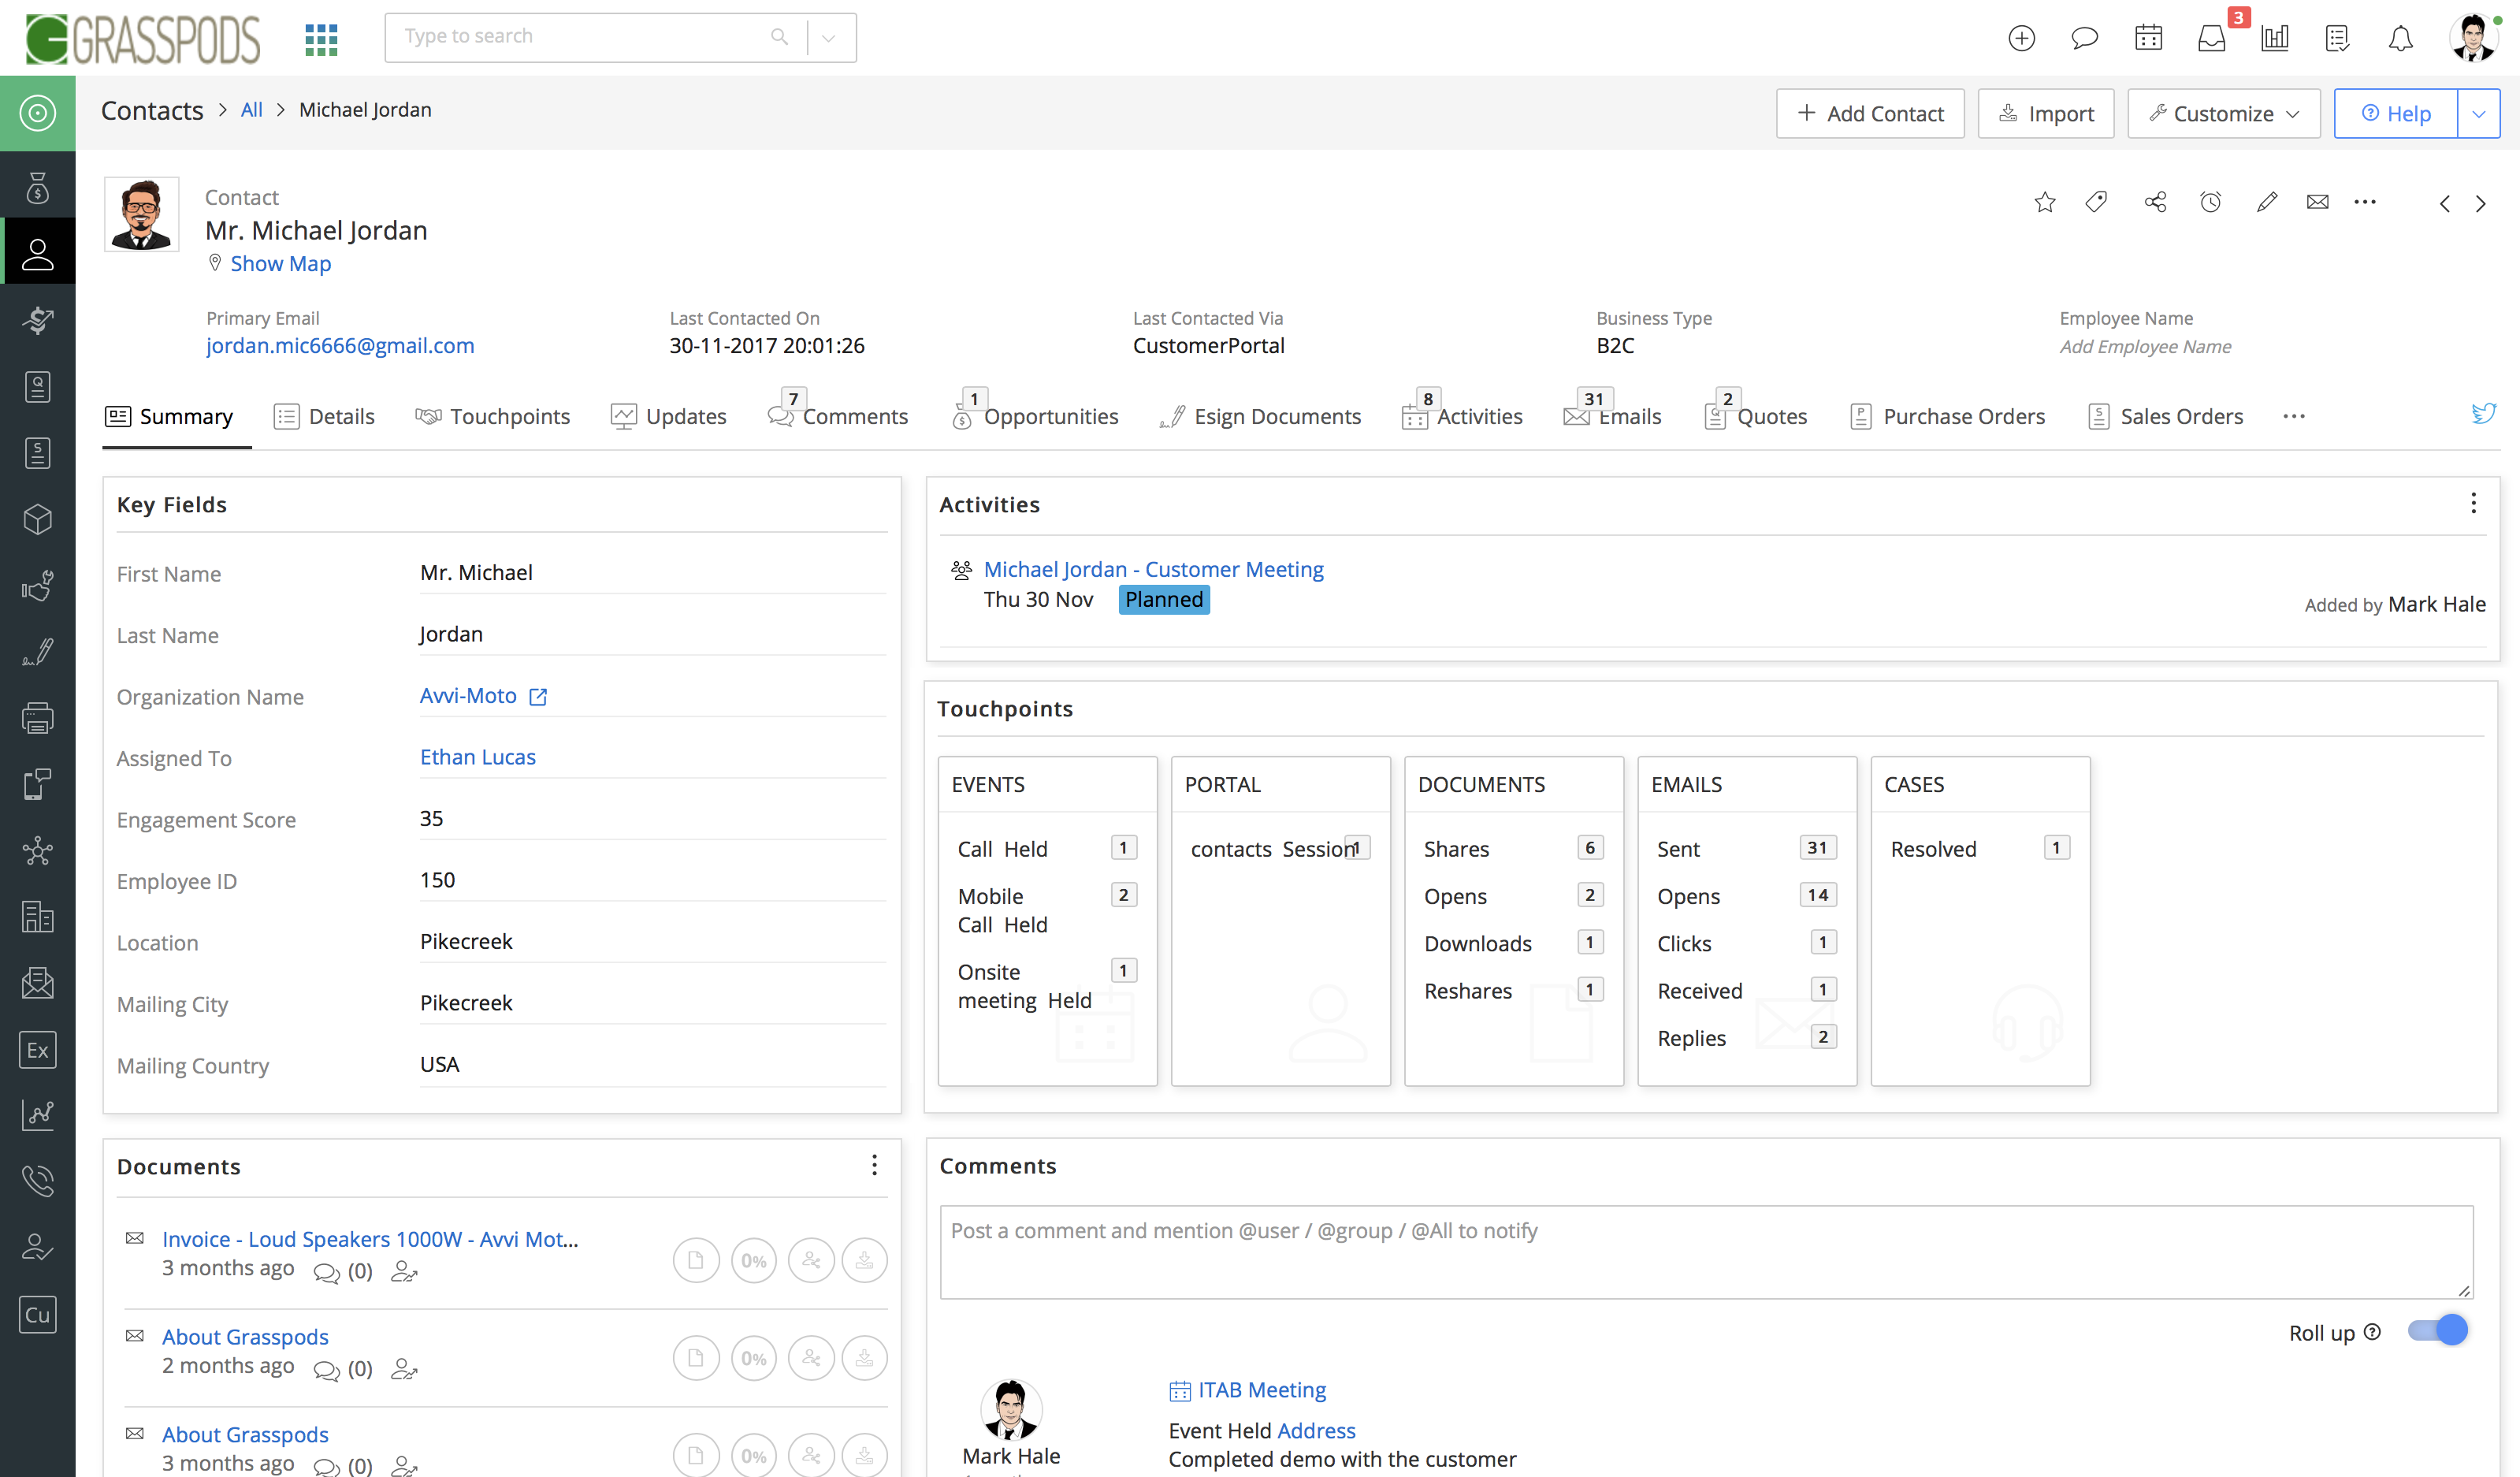
Task: Open the calendar icon in top bar
Action: [x=2148, y=38]
